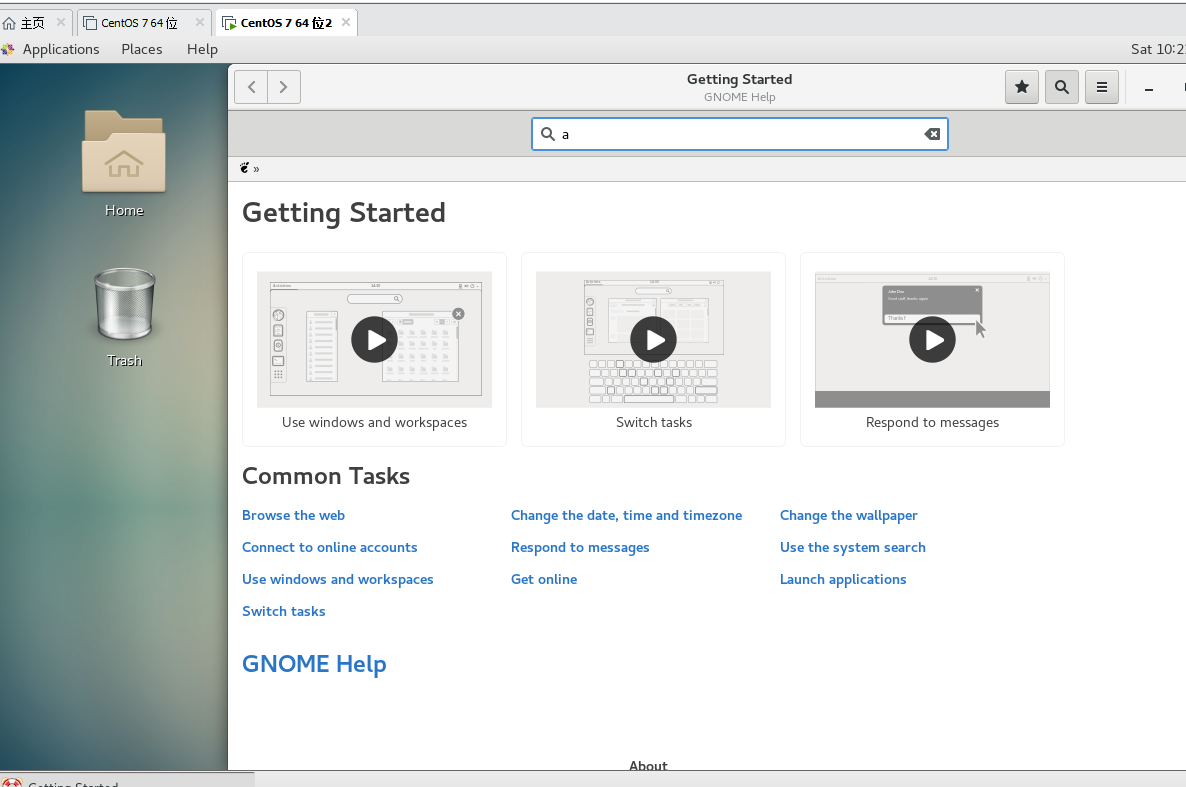Open Change the date, time and timezone
This screenshot has height=787, width=1186.
pyautogui.click(x=626, y=515)
